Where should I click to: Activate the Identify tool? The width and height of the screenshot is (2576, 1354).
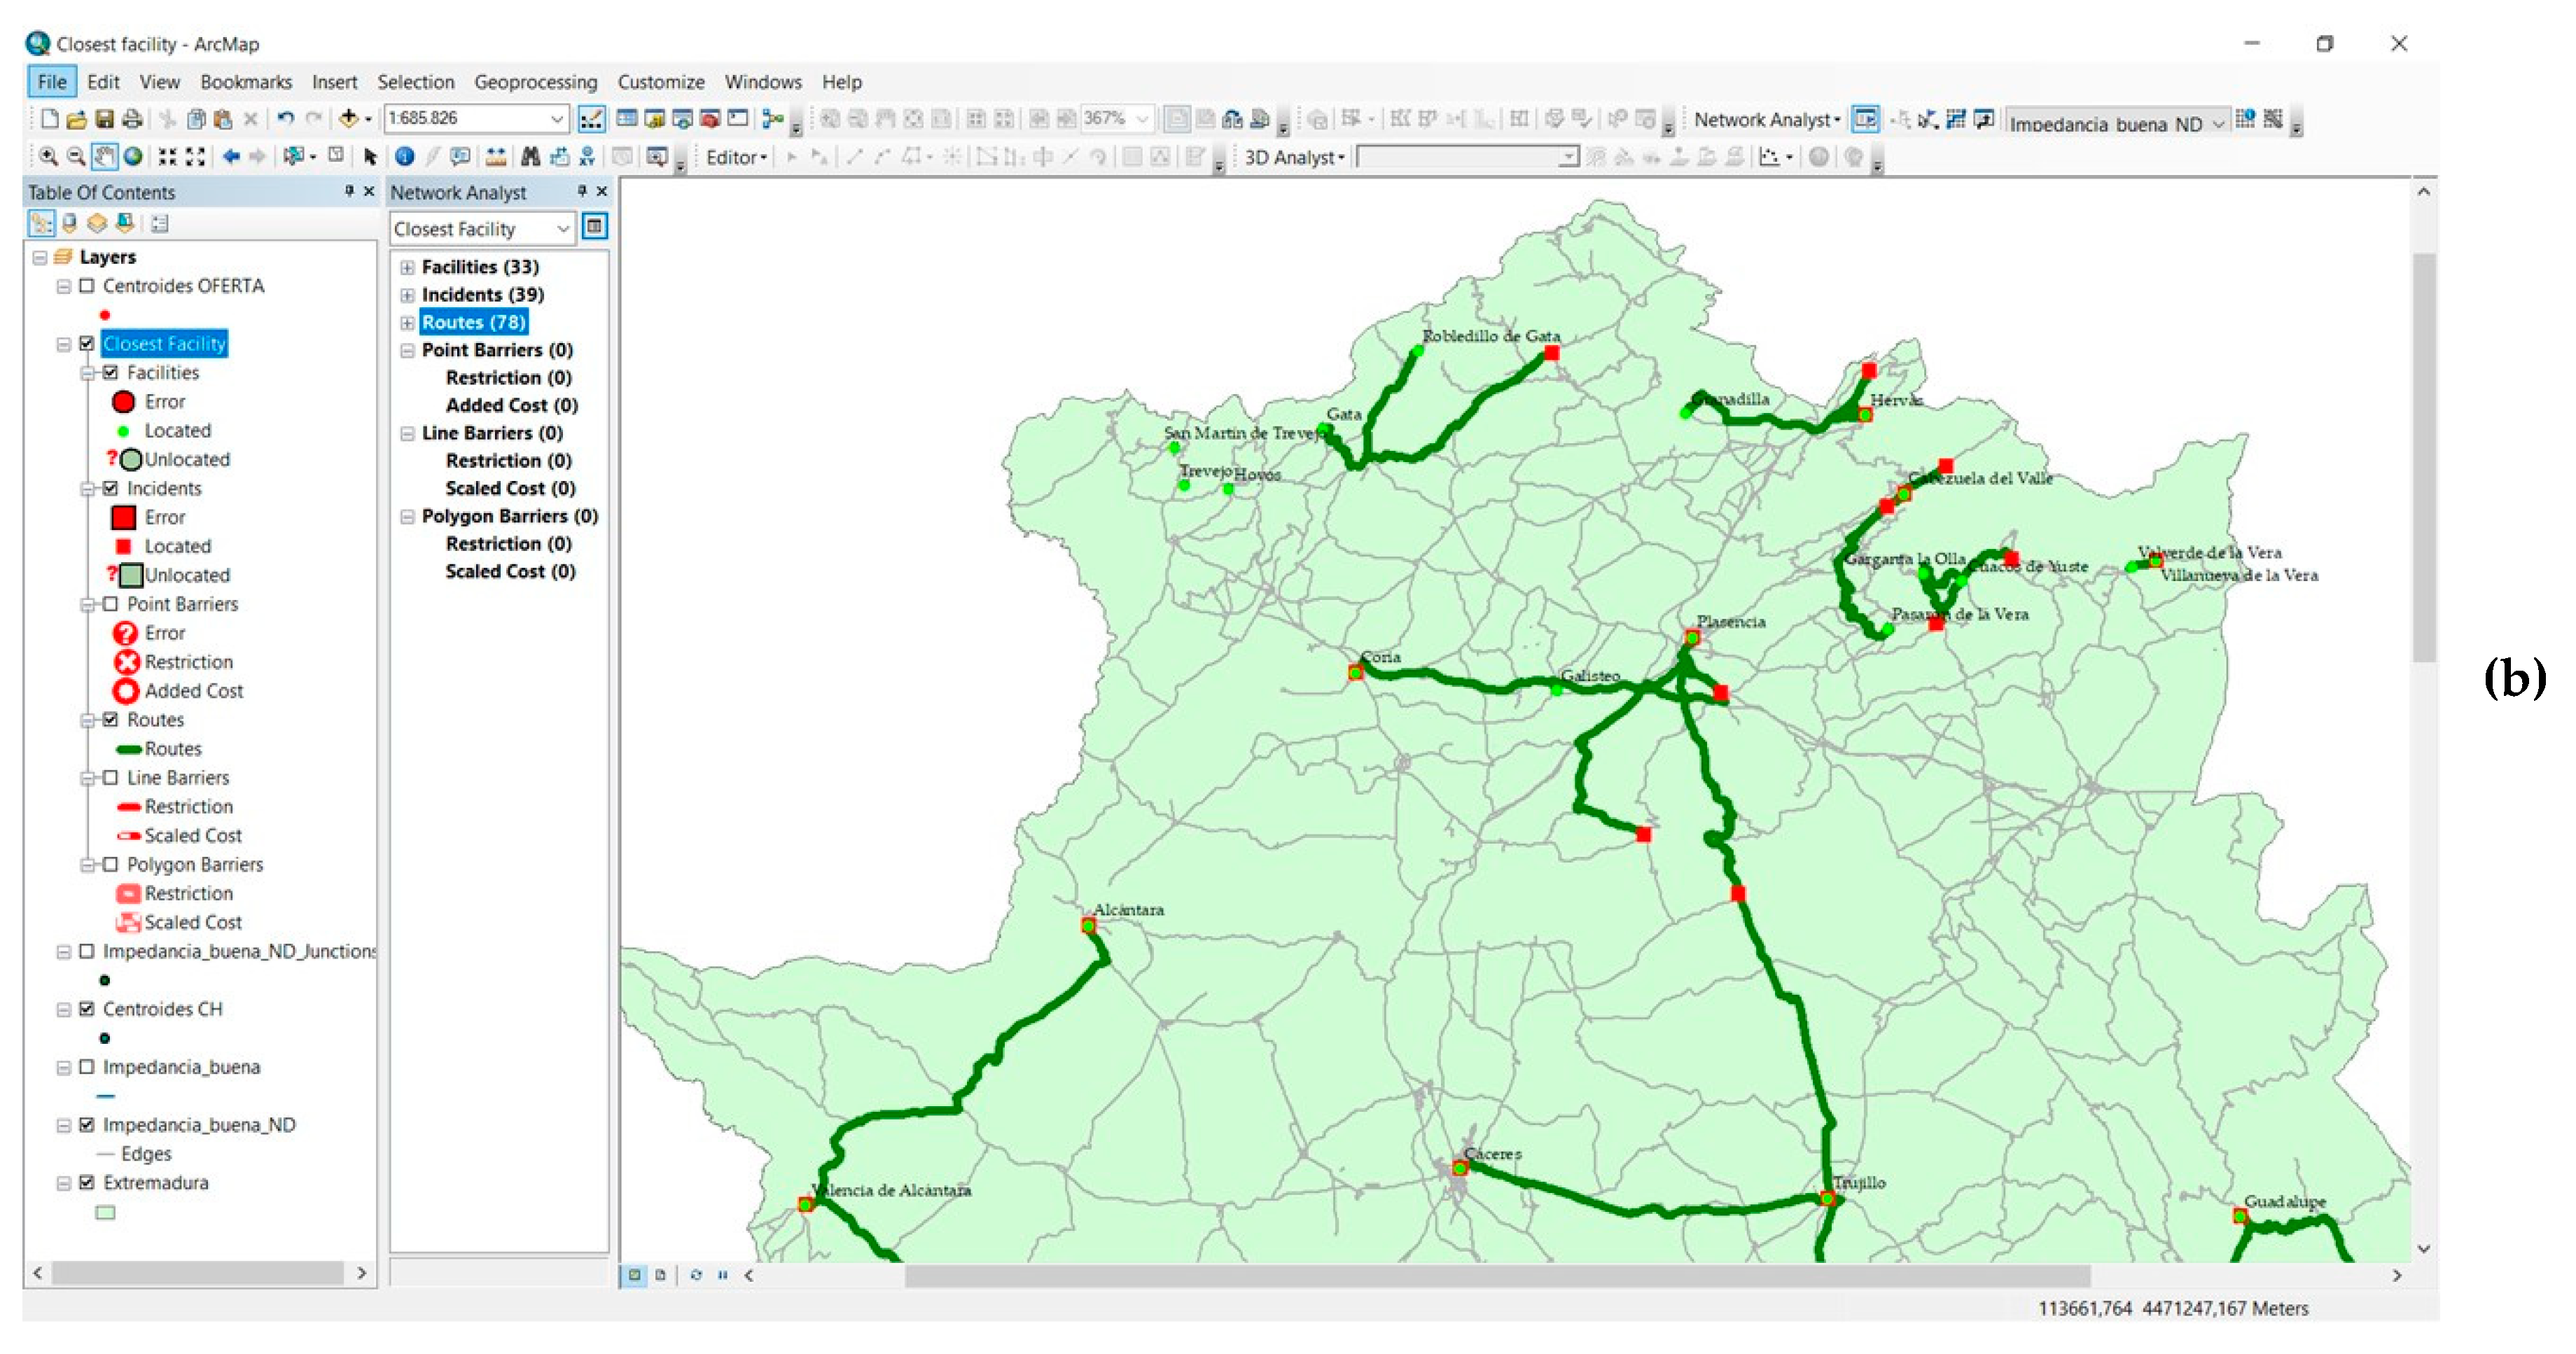pos(404,156)
